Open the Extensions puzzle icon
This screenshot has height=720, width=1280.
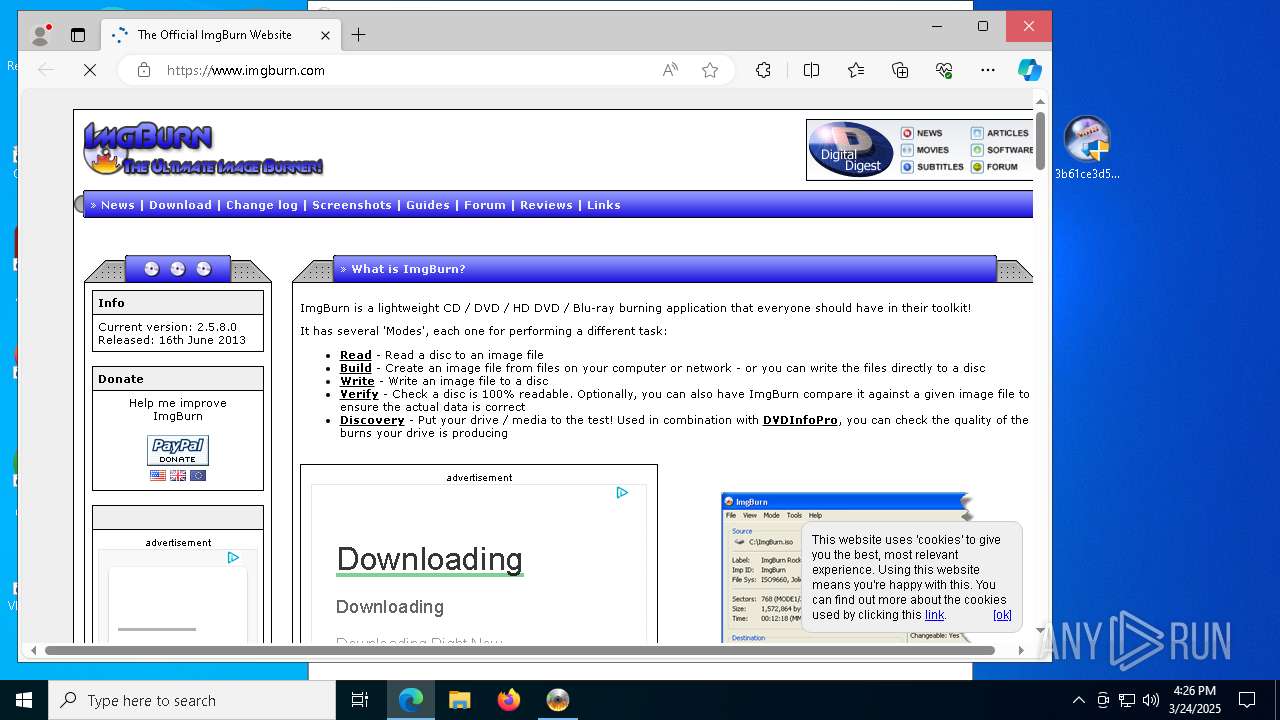pyautogui.click(x=763, y=70)
